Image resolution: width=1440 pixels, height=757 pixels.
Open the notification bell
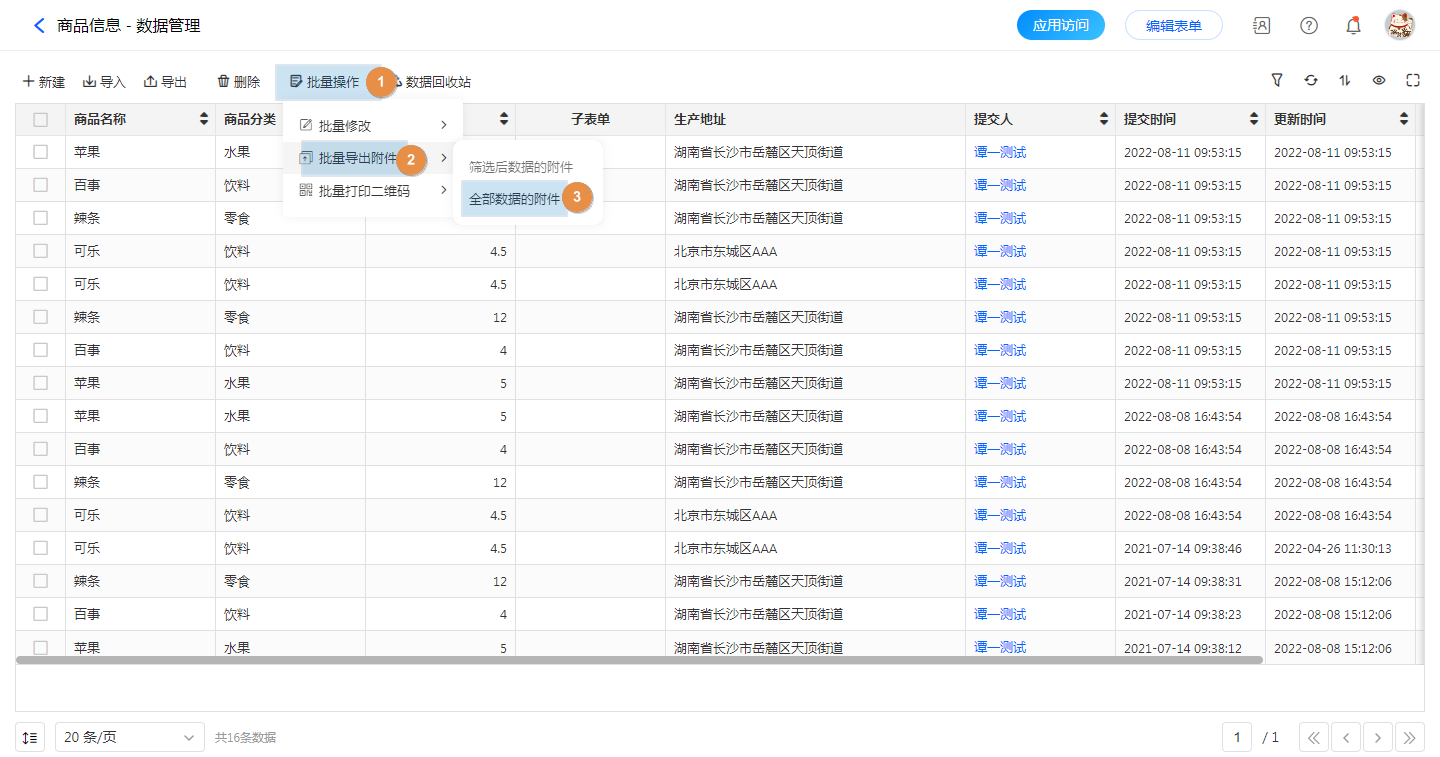(1353, 26)
